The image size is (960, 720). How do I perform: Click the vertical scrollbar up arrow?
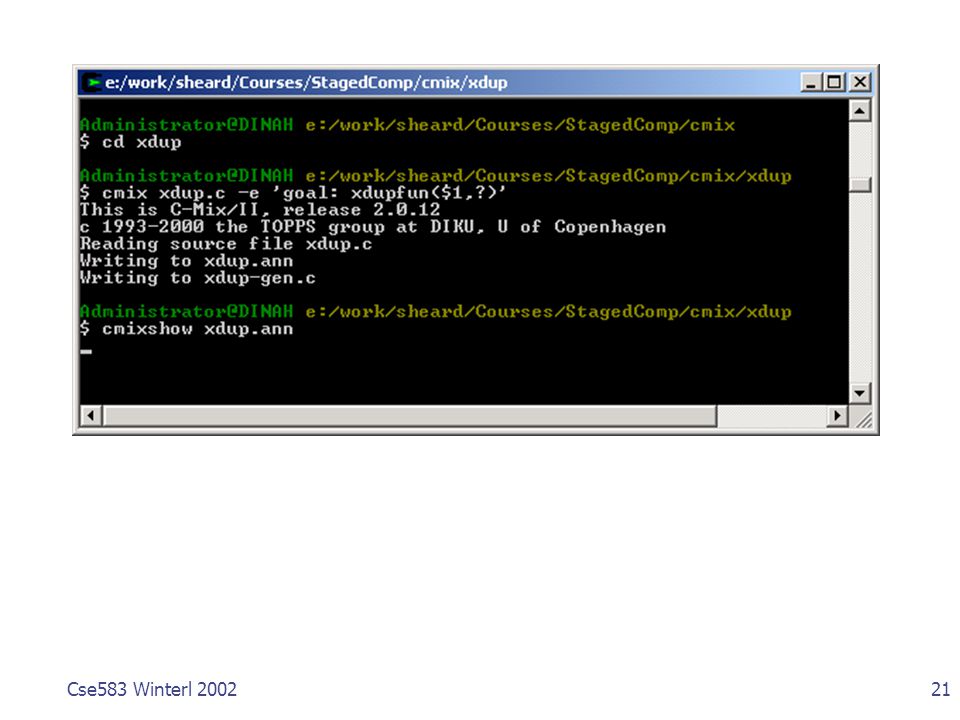click(x=860, y=111)
